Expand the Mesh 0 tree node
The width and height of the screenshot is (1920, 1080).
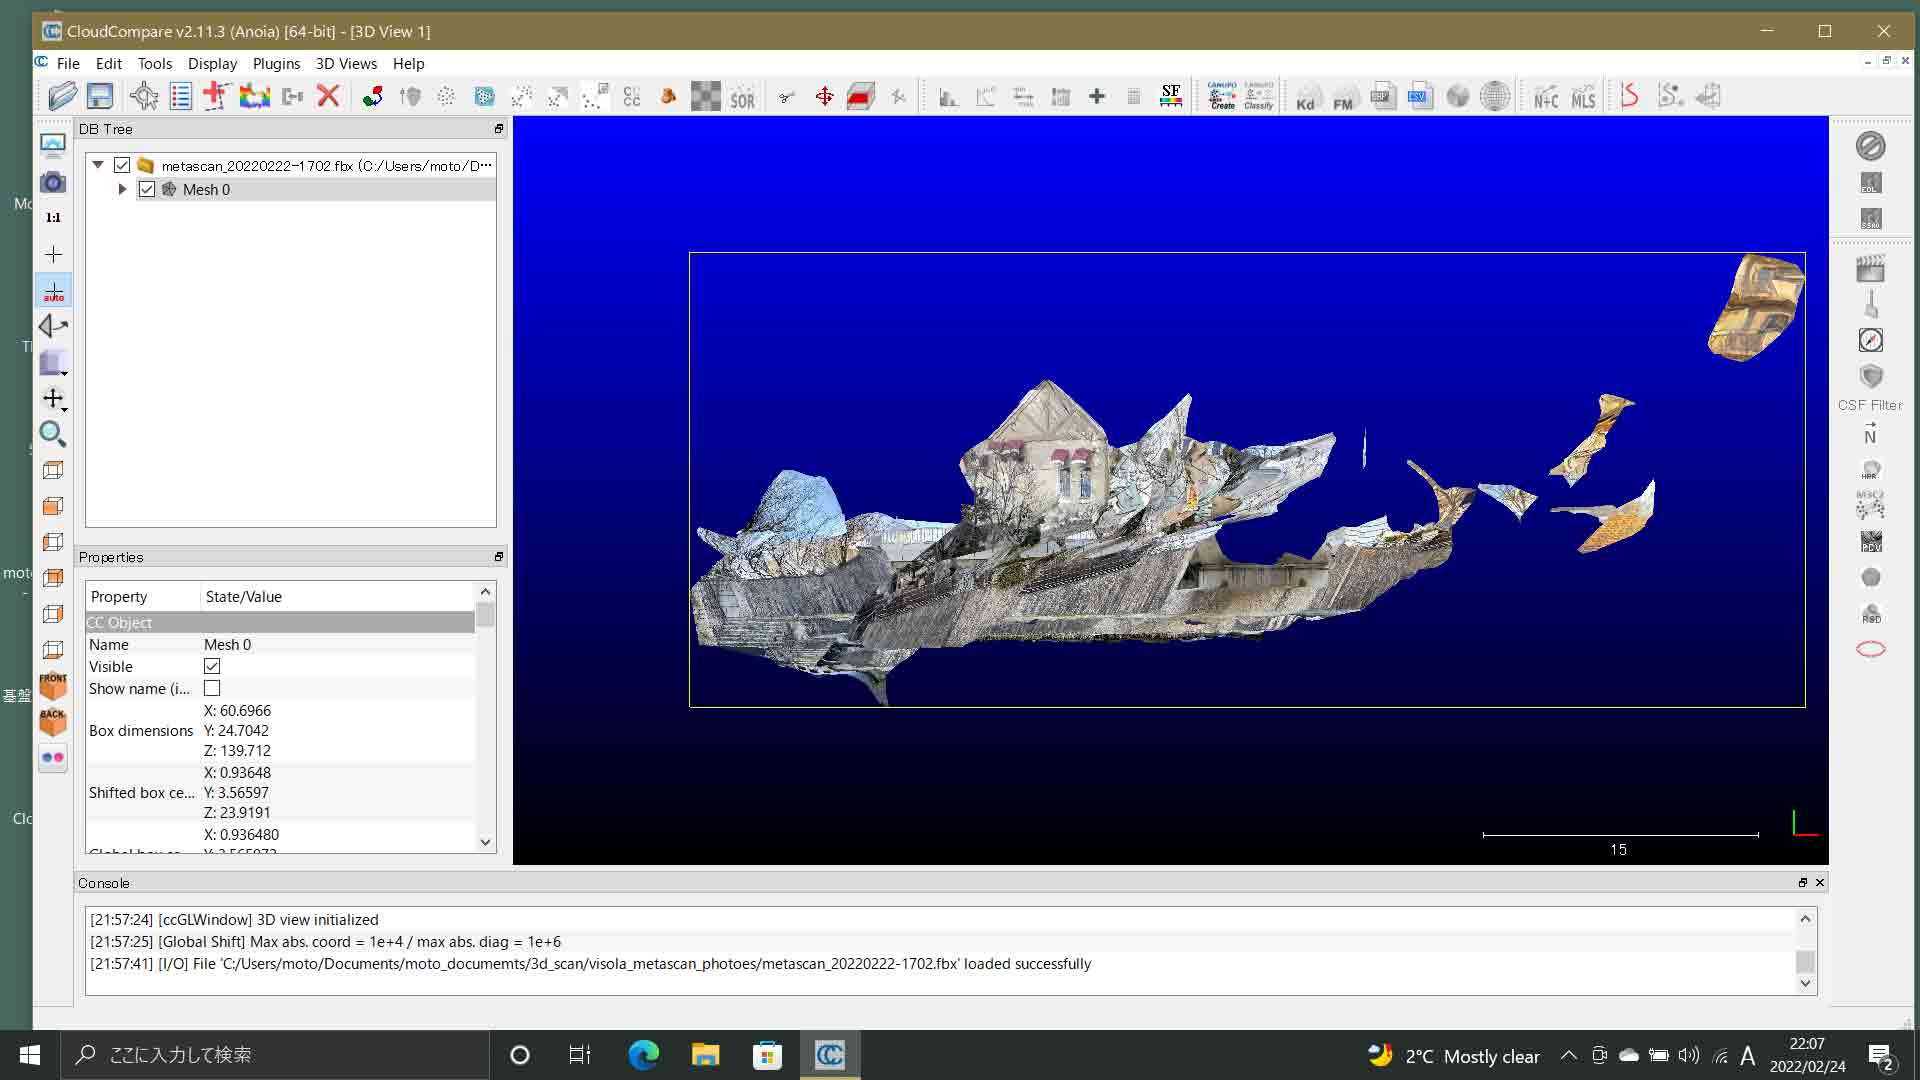(x=122, y=189)
